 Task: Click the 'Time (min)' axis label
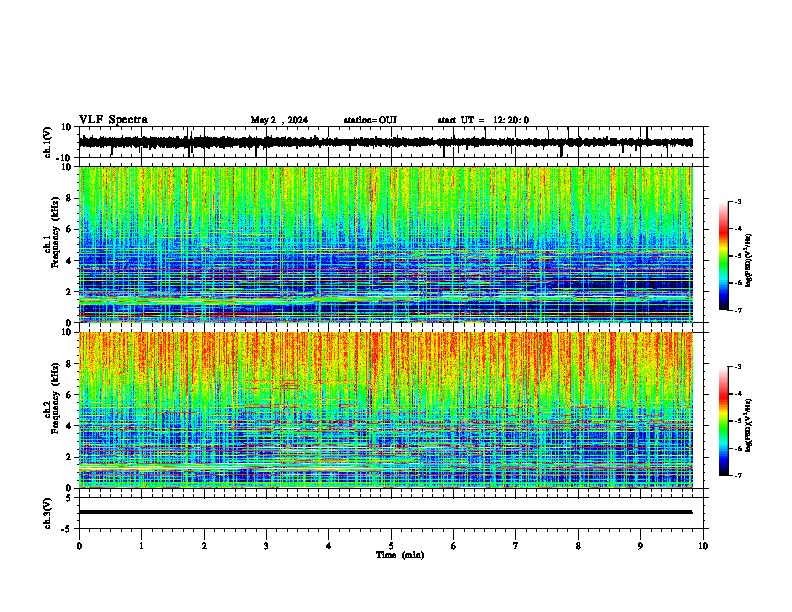pos(400,555)
